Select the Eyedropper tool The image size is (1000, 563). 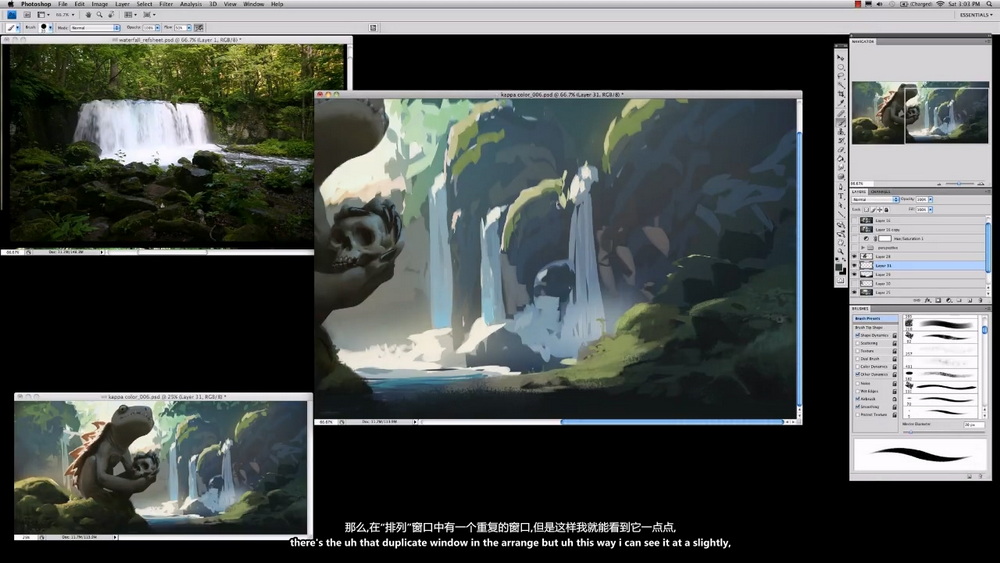[841, 103]
